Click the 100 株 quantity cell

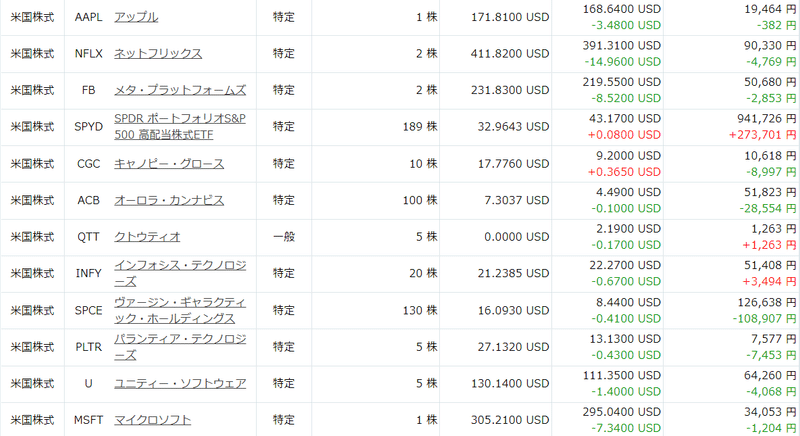[420, 200]
